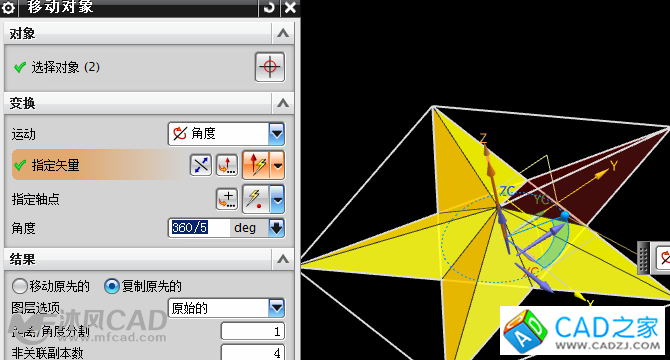Click the blue rotation angle handle ball
This screenshot has width=670, height=360.
point(565,216)
